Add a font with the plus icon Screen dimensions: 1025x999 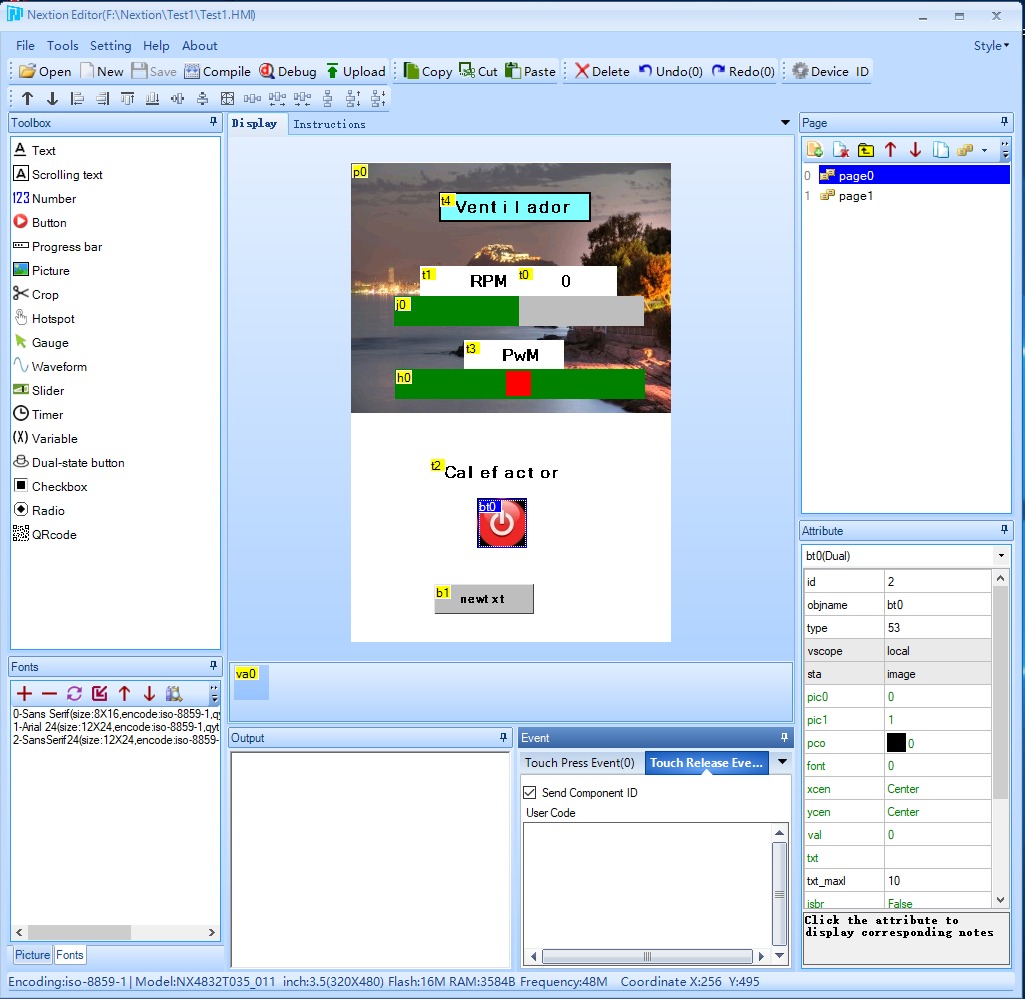click(x=24, y=693)
